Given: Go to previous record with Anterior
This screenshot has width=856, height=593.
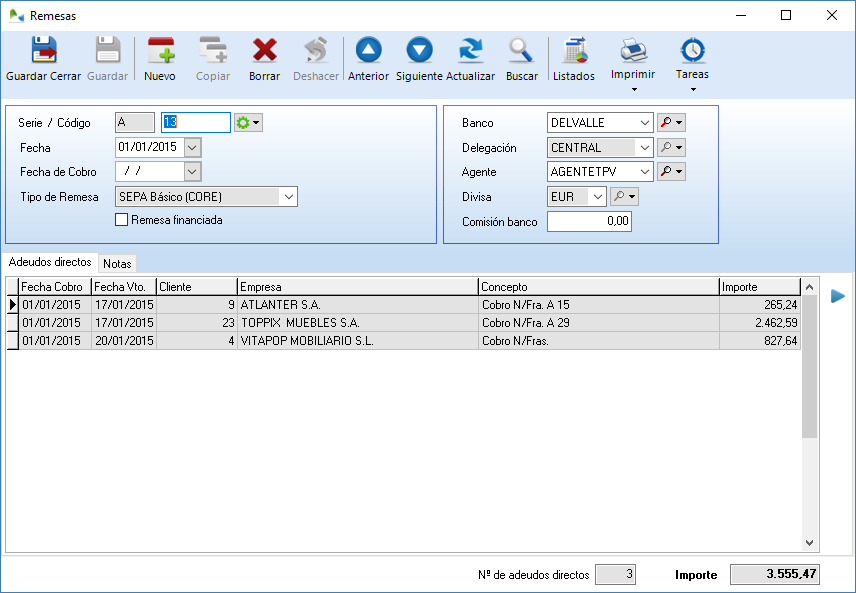Looking at the screenshot, I should pos(368,51).
